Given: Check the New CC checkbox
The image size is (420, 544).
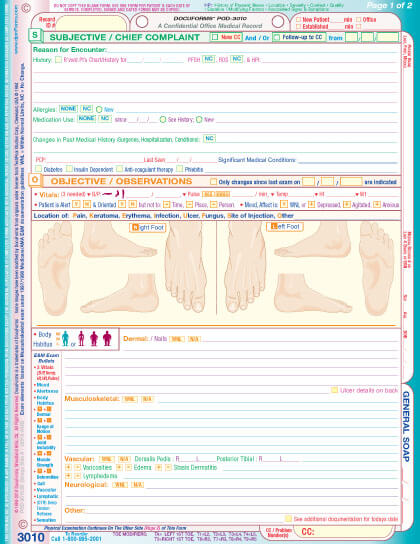Looking at the screenshot, I should [215, 37].
